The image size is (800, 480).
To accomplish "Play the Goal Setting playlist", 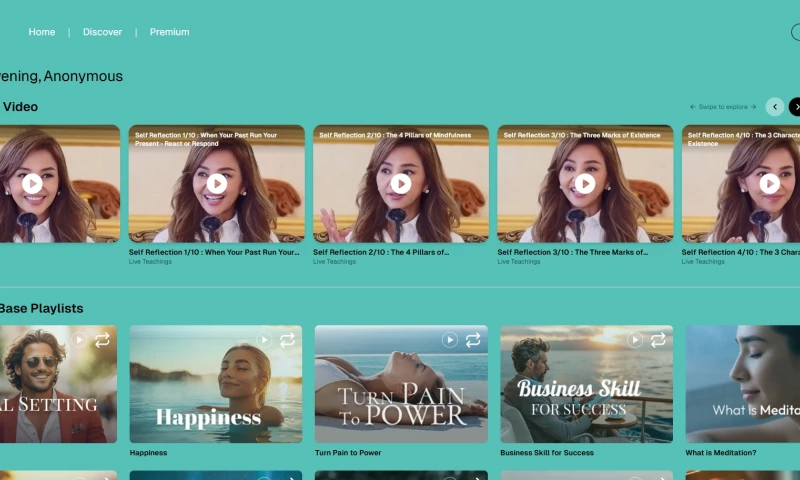I will pos(79,340).
